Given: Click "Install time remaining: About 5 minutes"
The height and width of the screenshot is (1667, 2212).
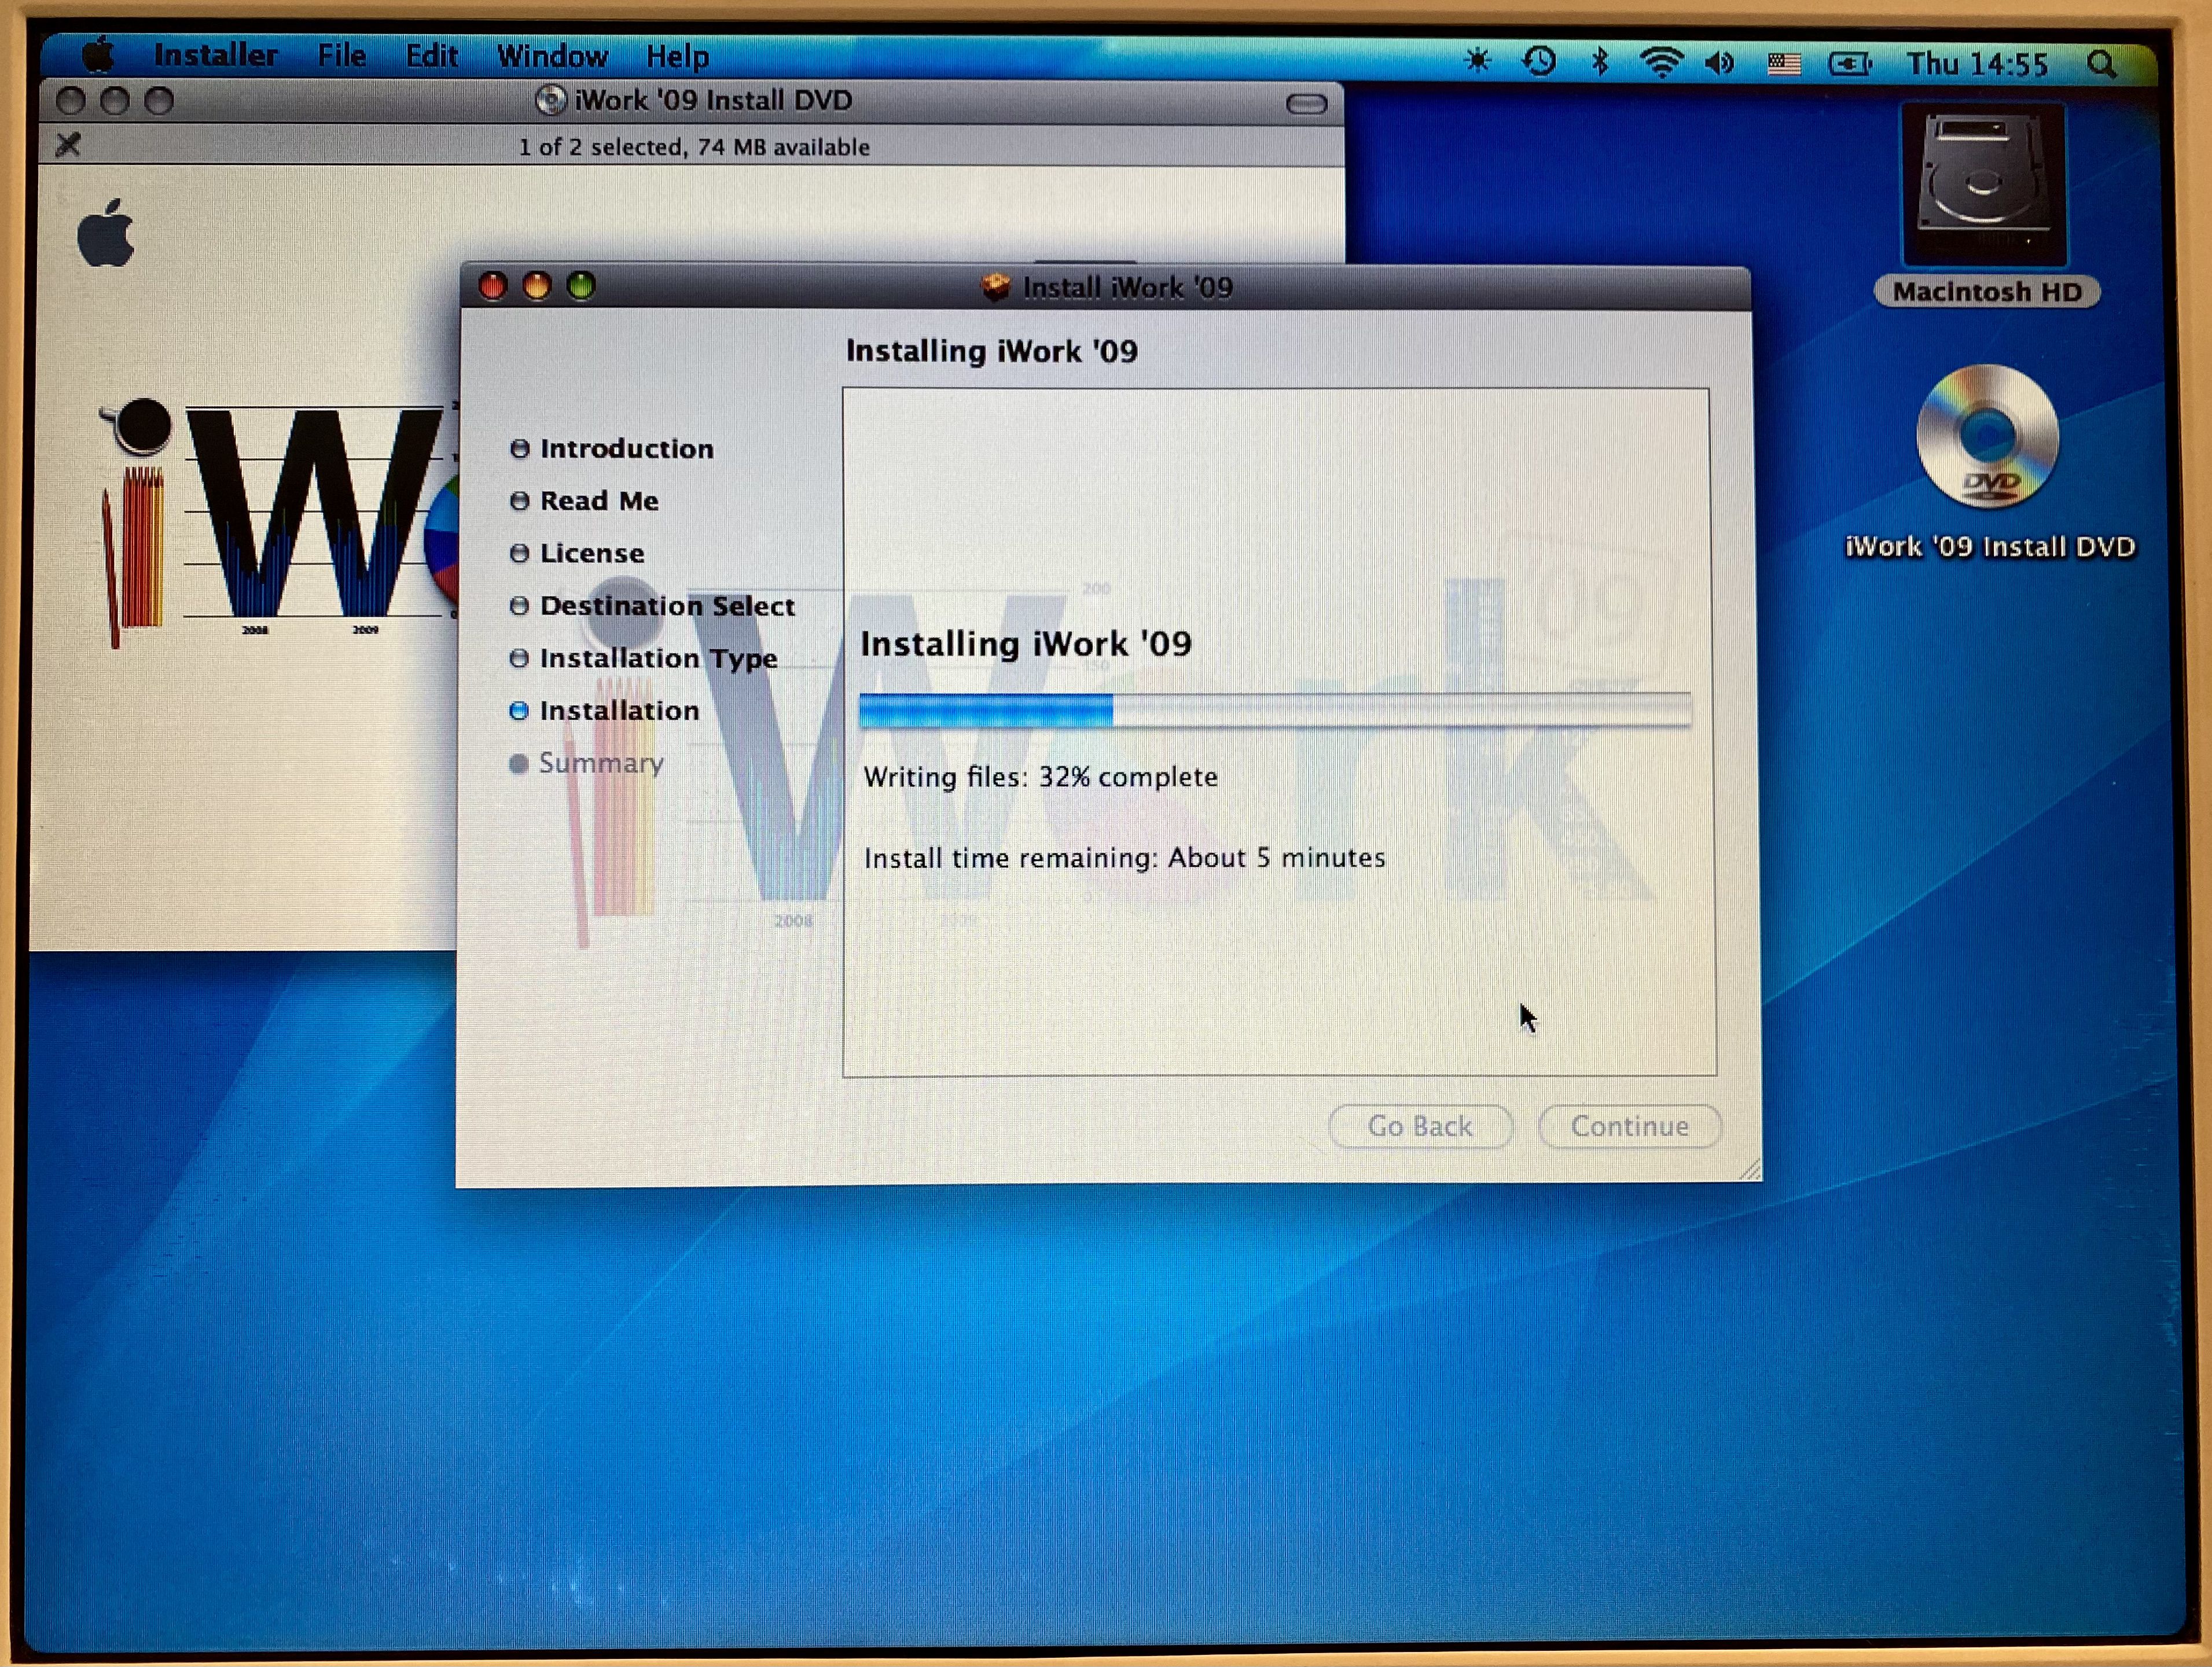Looking at the screenshot, I should coord(1125,858).
